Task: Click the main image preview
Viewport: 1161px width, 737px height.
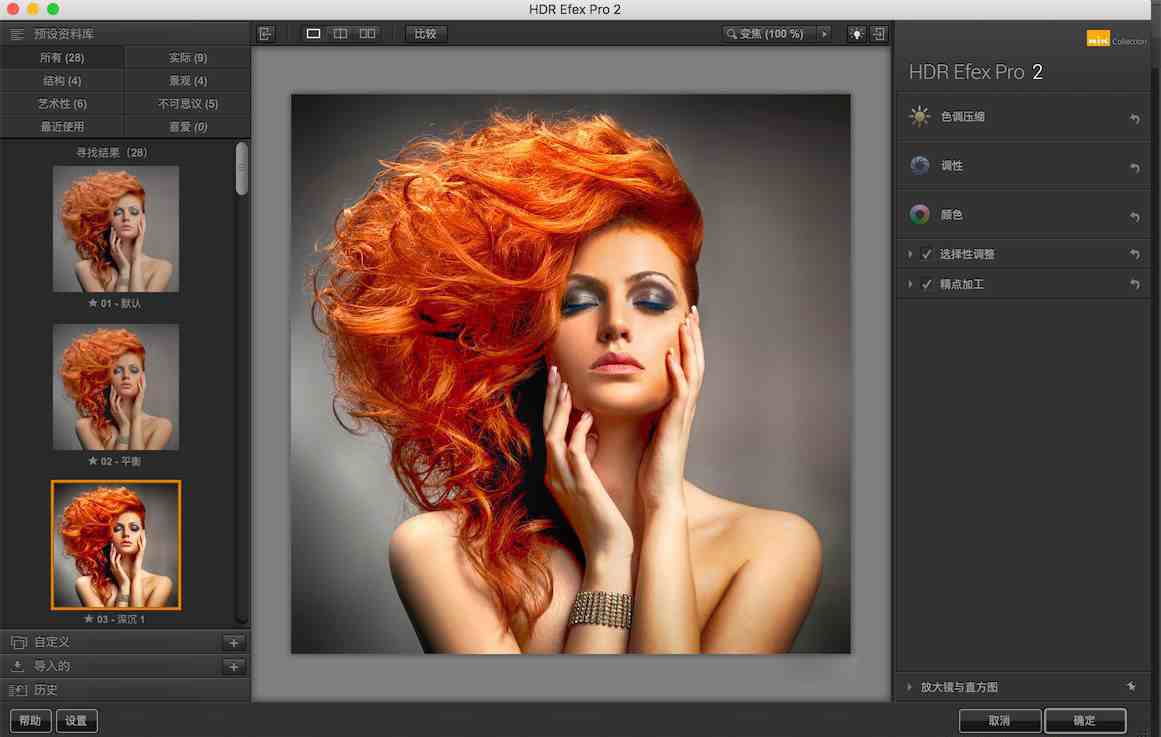Action: (x=570, y=373)
